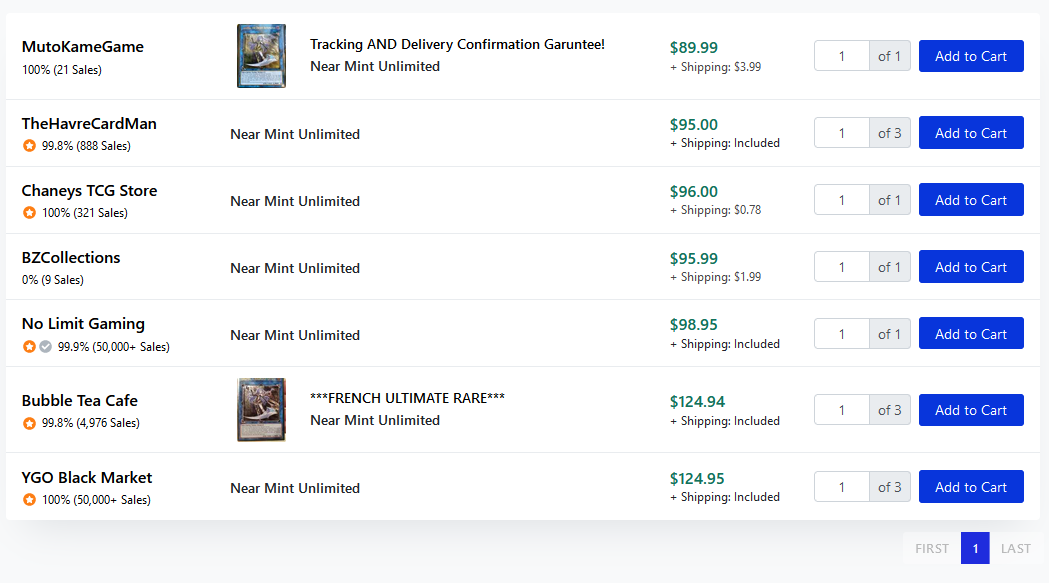Viewport: 1049px width, 583px height.
Task: Go to page 1 in pagination
Action: tap(975, 548)
